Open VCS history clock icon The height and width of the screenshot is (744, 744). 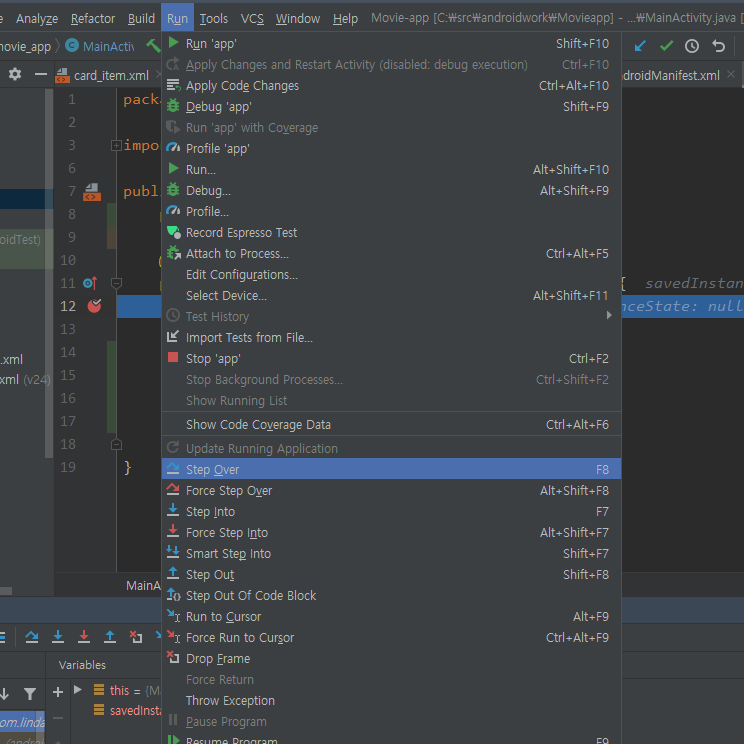[x=692, y=46]
